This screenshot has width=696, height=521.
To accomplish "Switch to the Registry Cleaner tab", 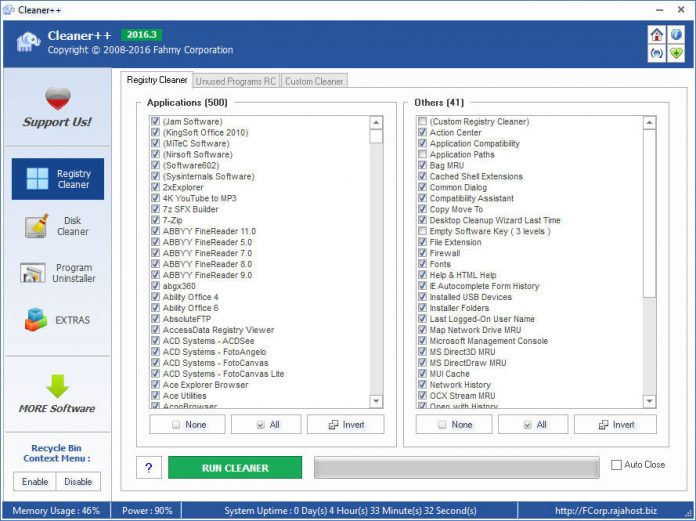I will (x=157, y=80).
